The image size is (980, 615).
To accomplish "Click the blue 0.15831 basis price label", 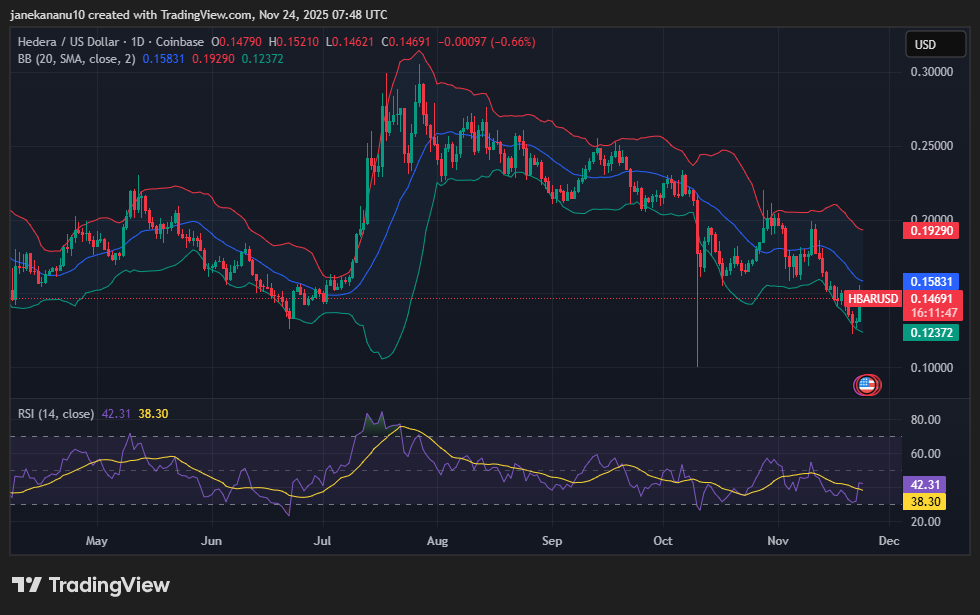I will [x=930, y=282].
